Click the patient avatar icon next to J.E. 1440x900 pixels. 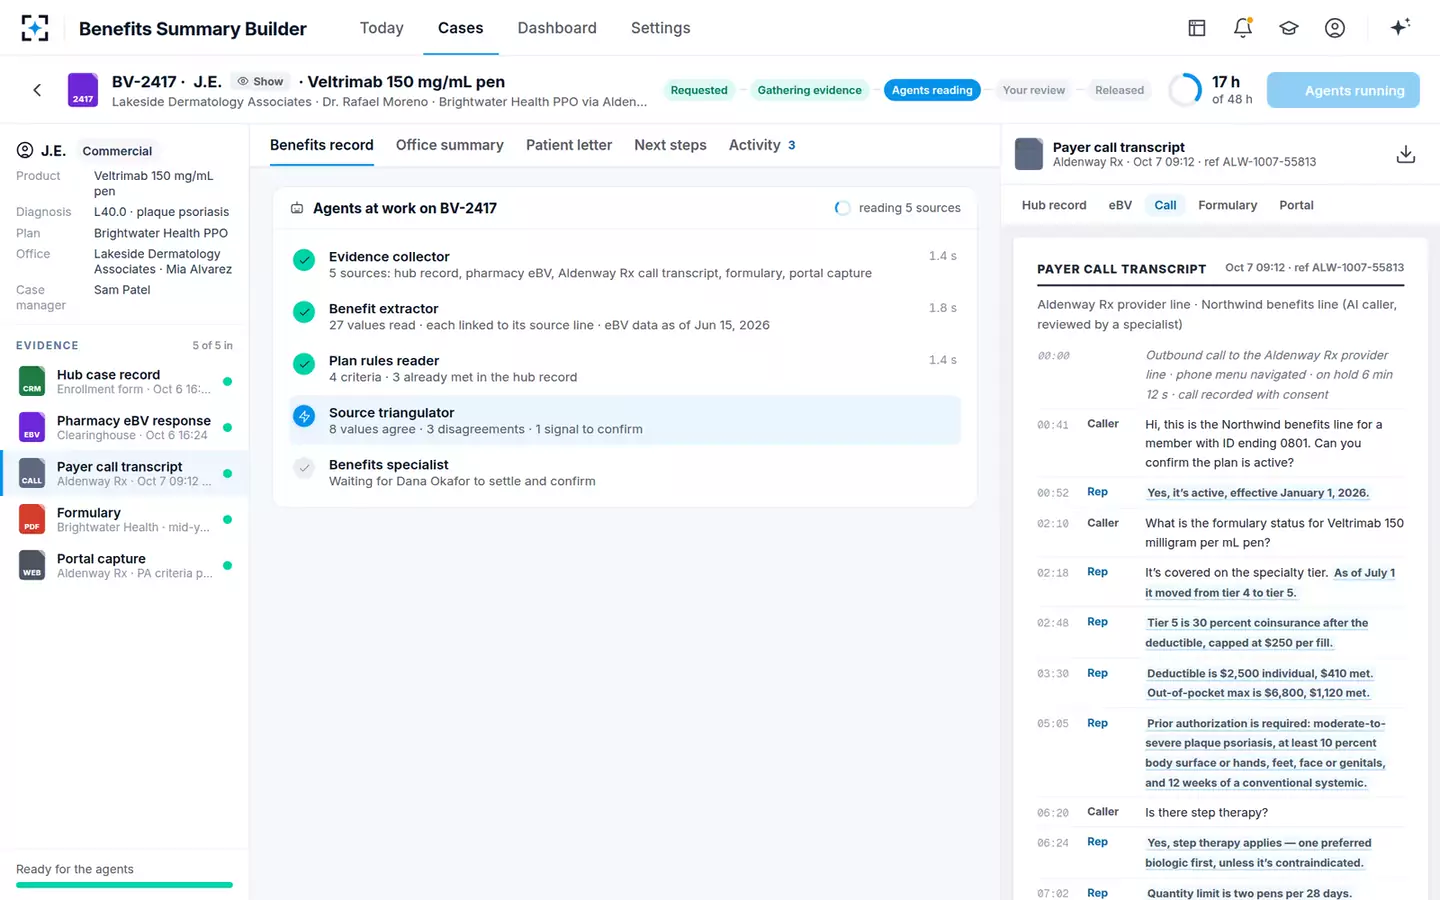tap(25, 151)
